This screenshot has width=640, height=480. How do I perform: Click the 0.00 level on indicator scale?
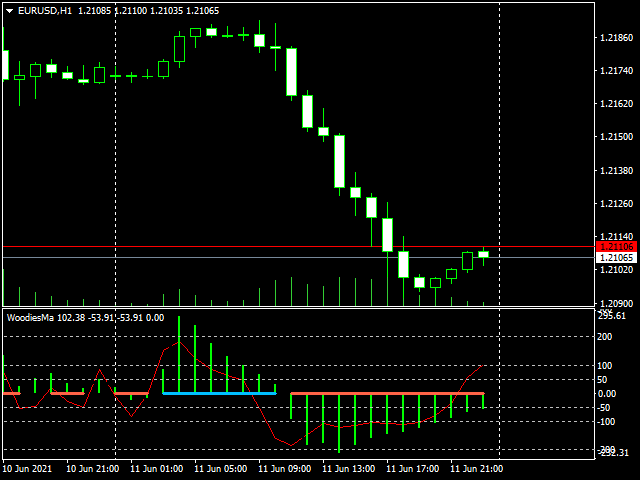click(607, 393)
